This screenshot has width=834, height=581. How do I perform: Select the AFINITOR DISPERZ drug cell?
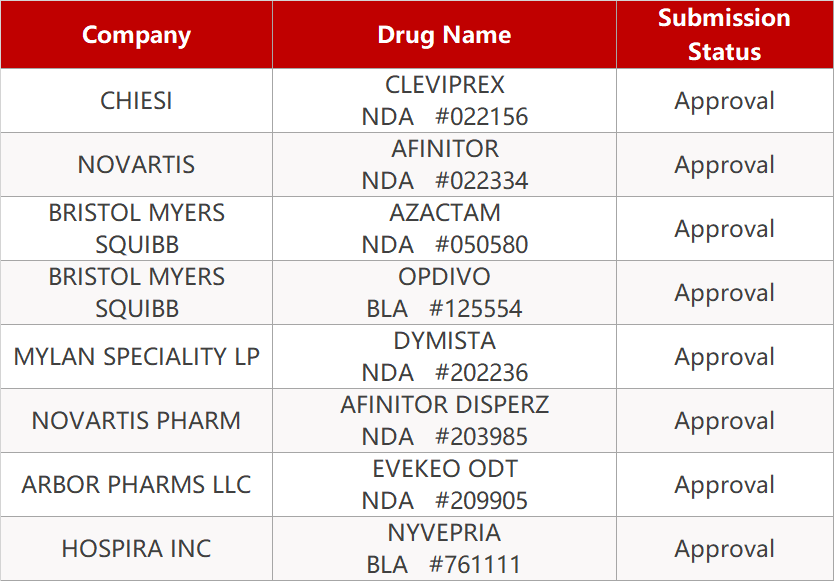(x=444, y=421)
